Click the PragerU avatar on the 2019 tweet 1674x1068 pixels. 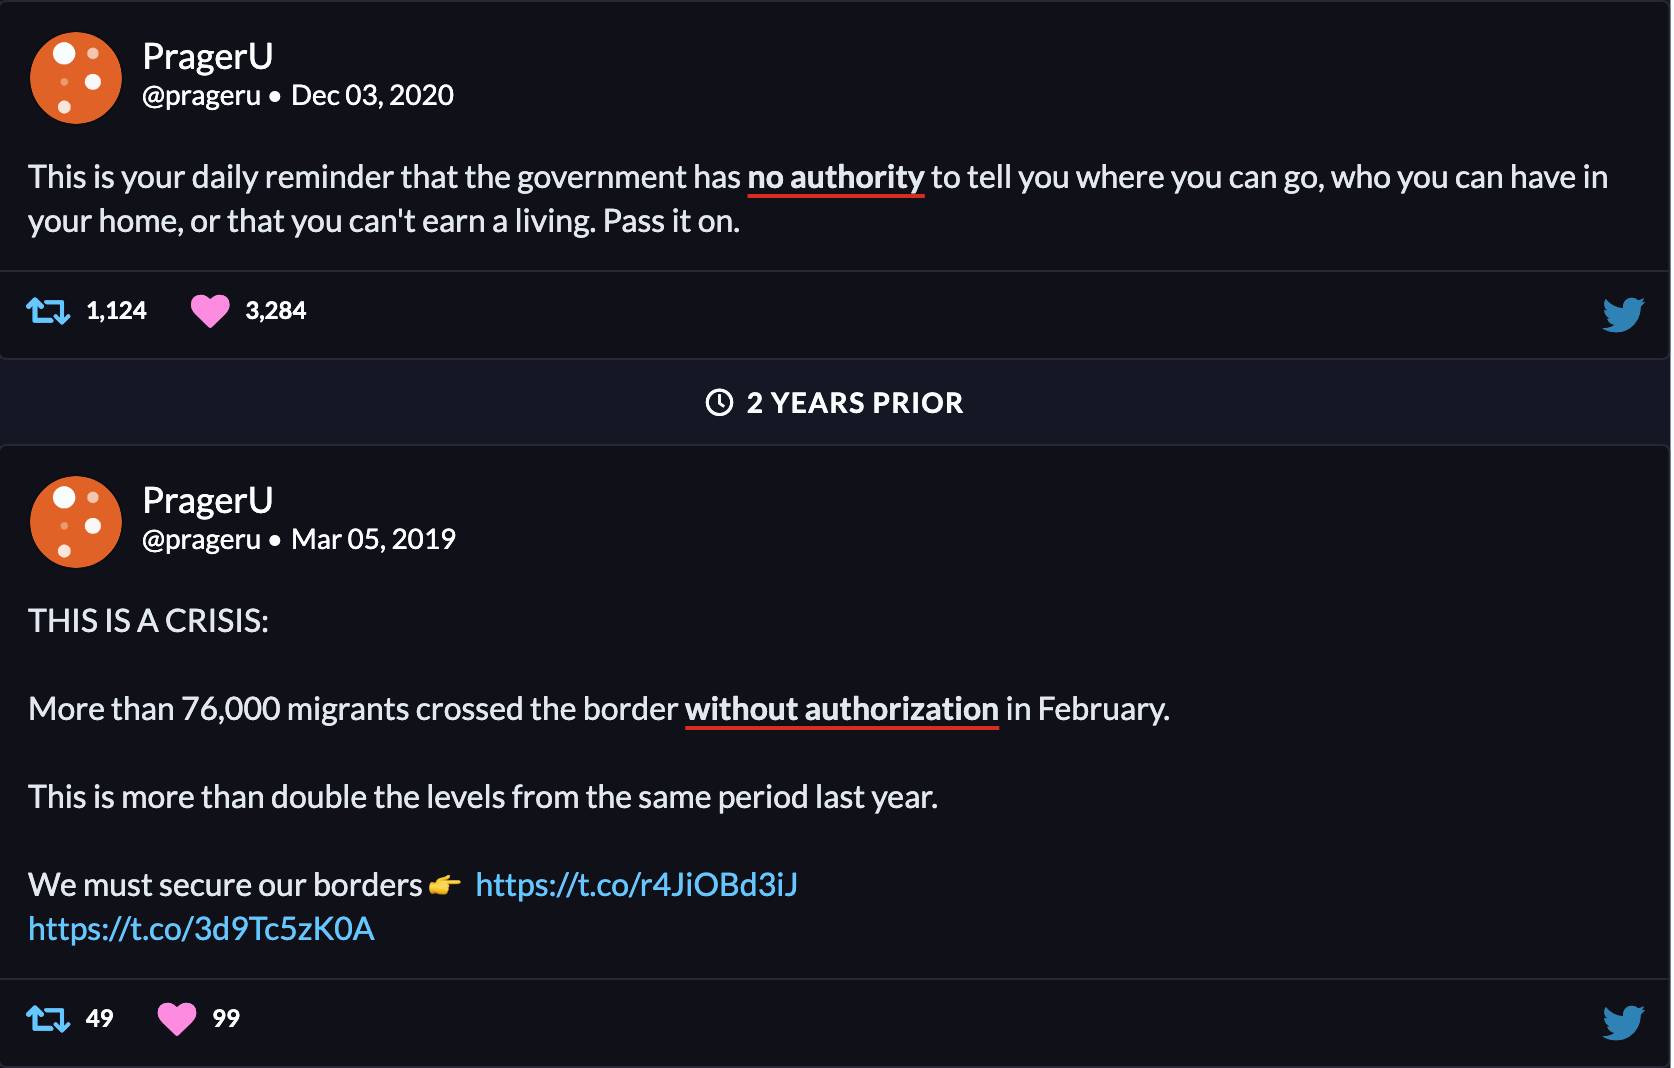pos(76,522)
